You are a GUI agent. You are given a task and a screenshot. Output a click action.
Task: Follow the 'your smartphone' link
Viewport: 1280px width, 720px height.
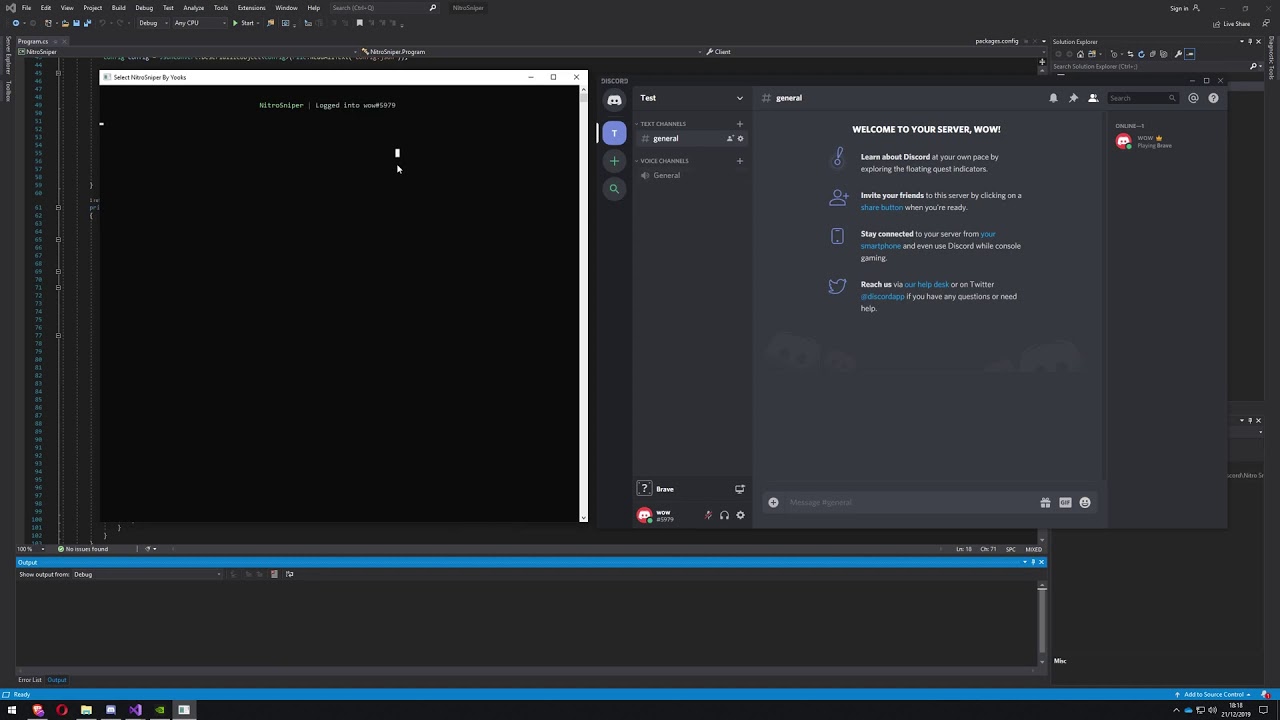928,240
